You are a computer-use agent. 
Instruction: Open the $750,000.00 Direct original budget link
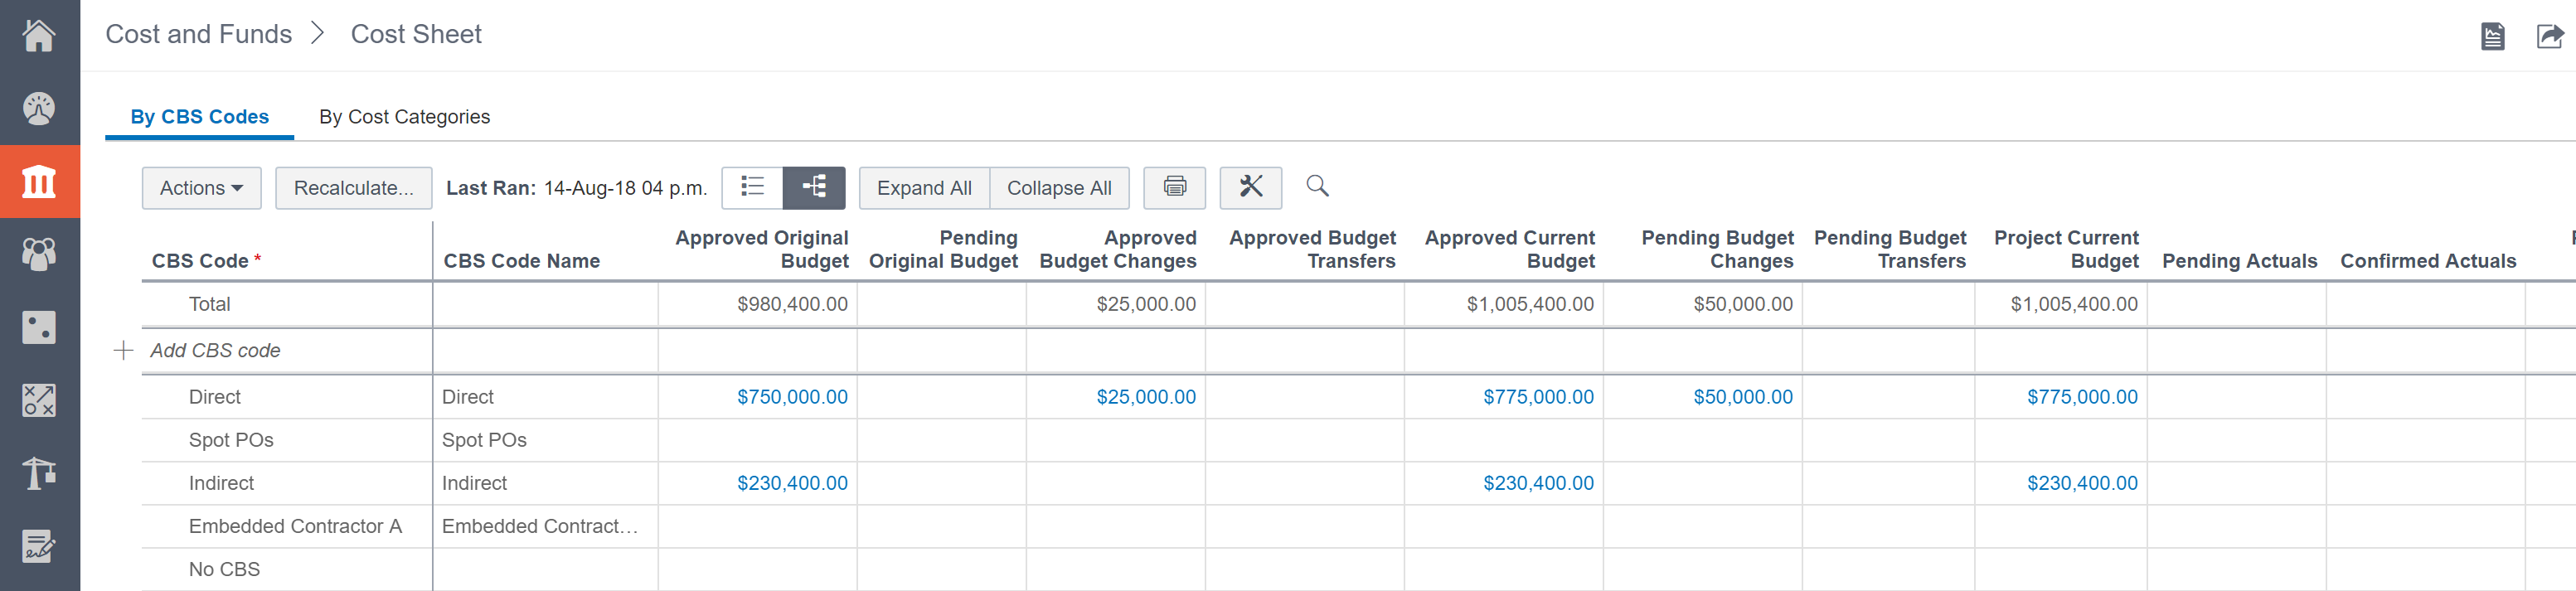[x=792, y=397]
